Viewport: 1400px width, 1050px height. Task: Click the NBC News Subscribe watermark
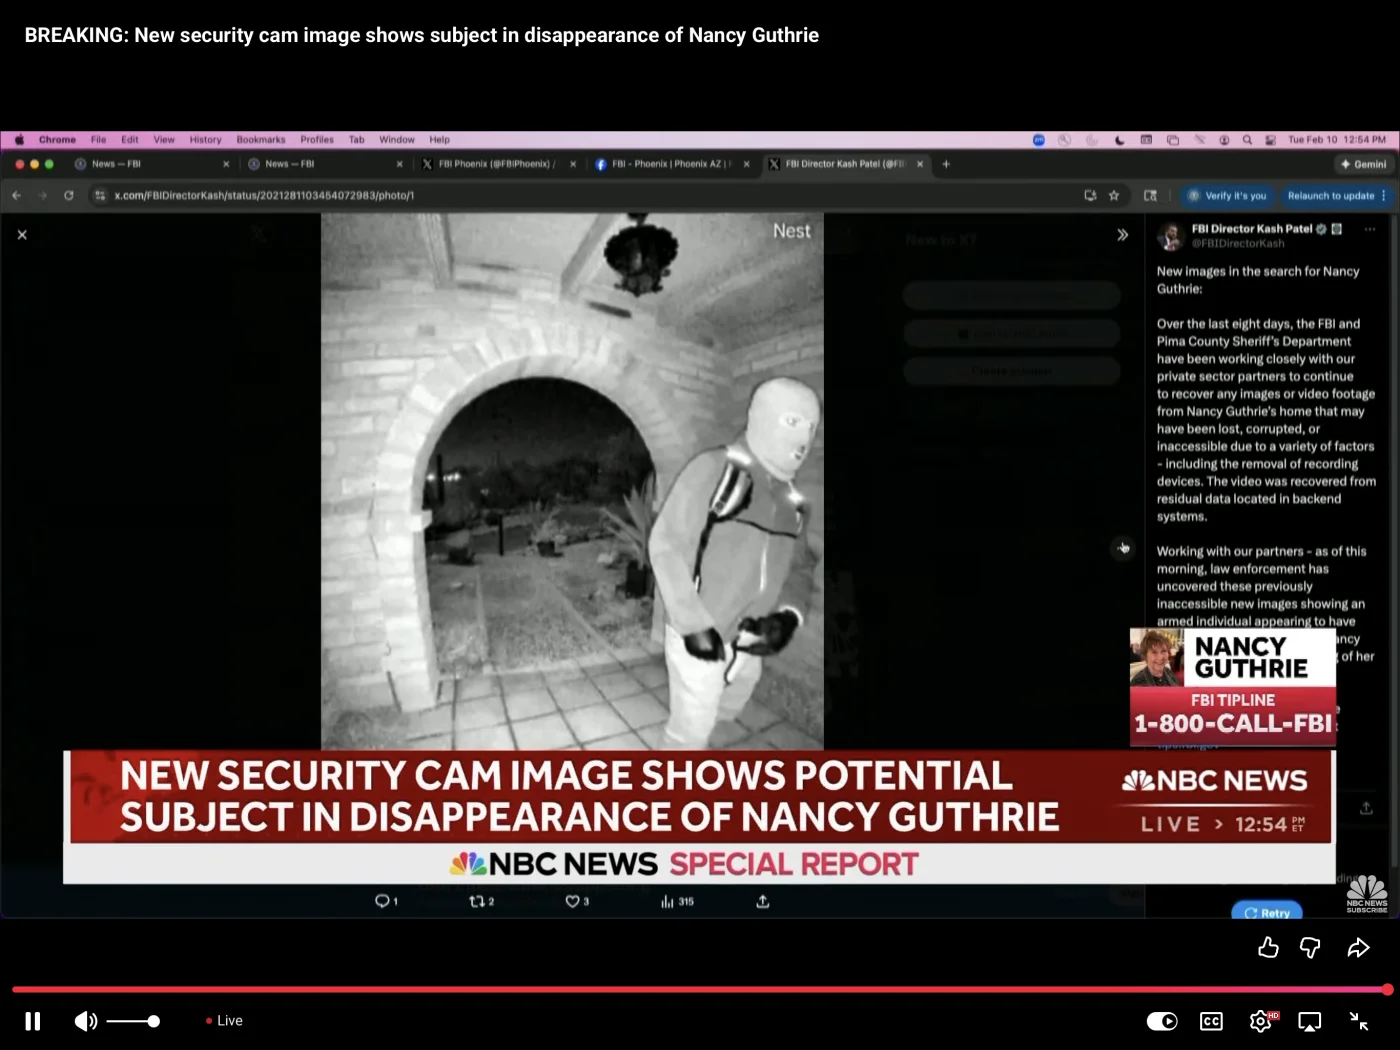pos(1366,893)
